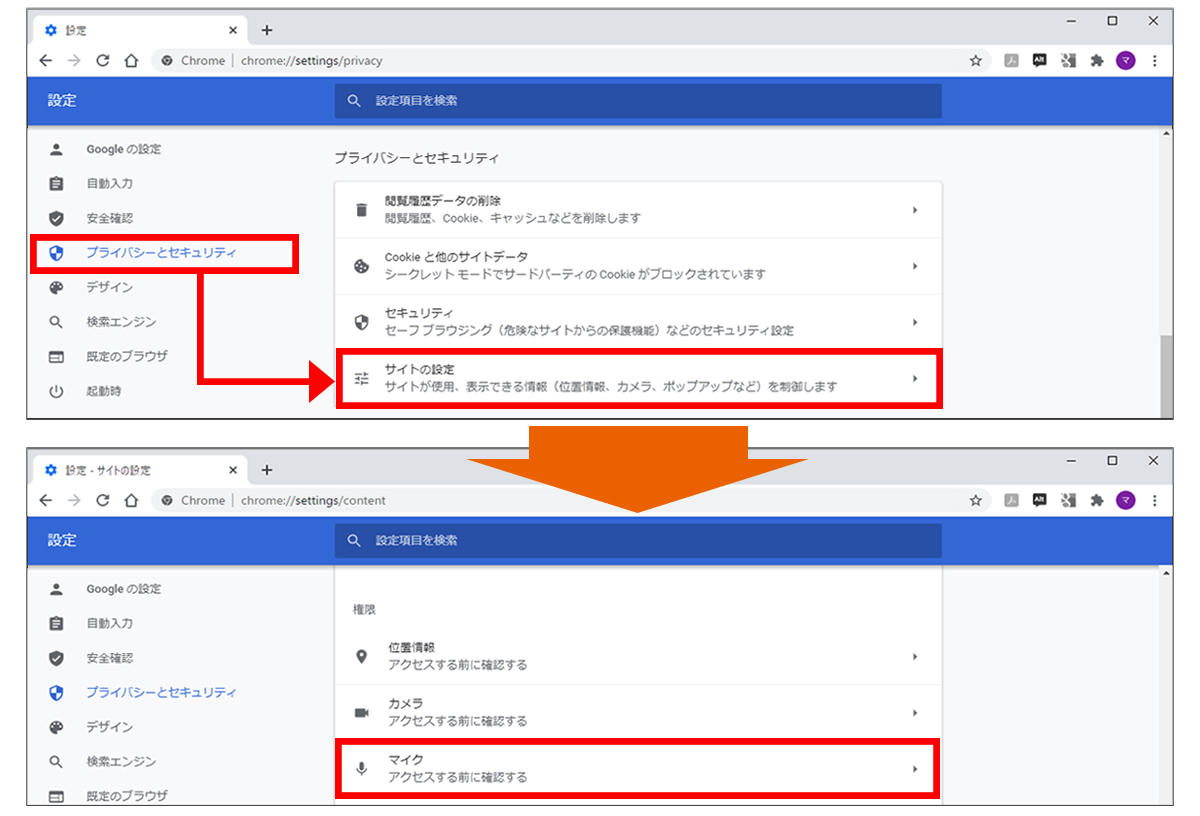Click the reload icon in the chrome://settings/privacy window

pos(102,61)
